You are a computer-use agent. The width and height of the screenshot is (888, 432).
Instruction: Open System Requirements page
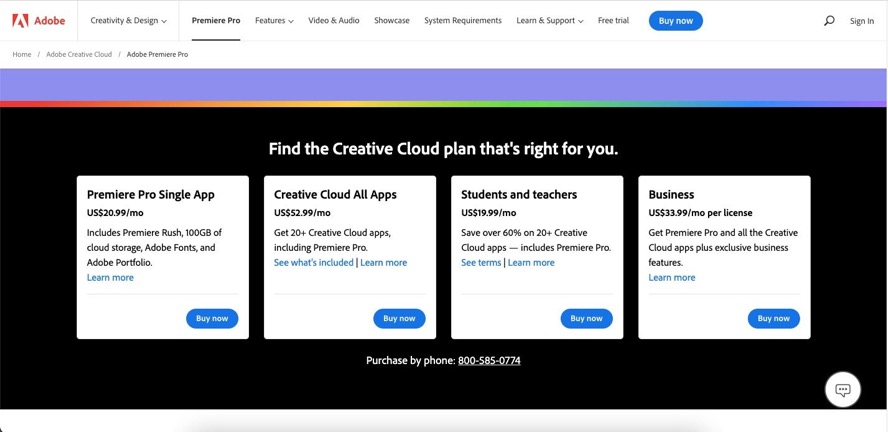click(x=463, y=20)
